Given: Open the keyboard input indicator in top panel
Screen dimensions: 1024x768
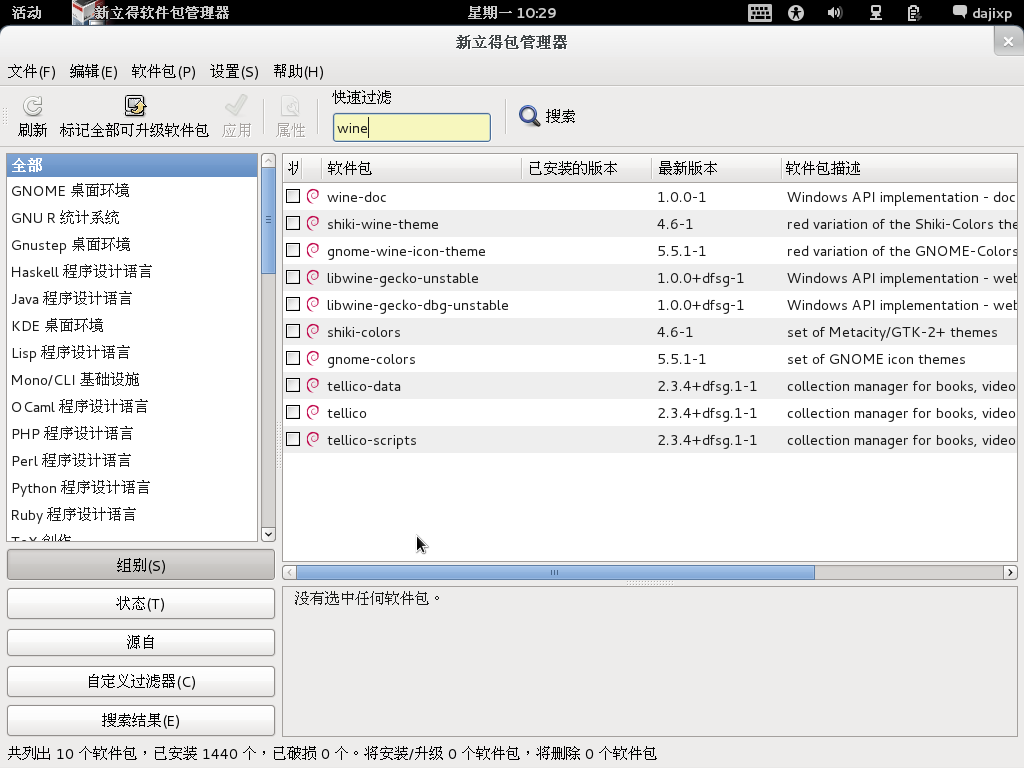Looking at the screenshot, I should coord(760,12).
